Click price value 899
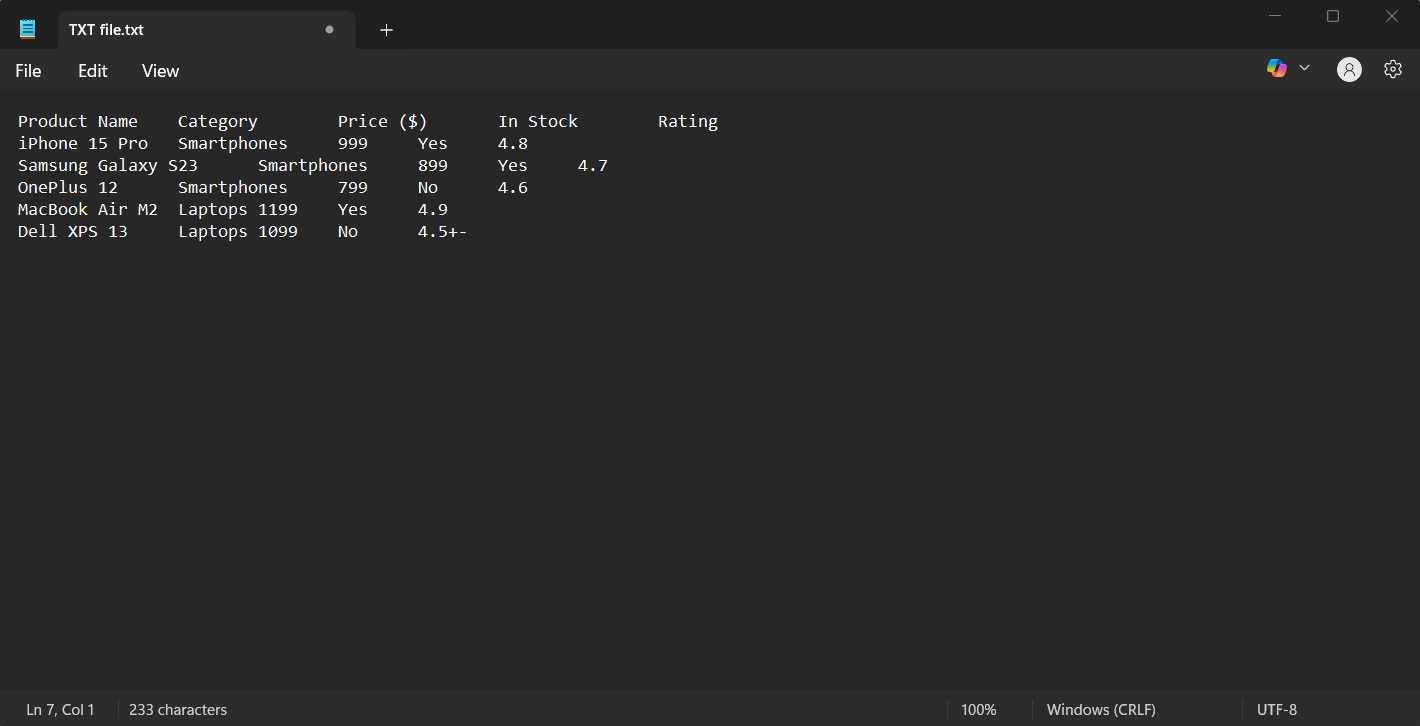Image resolution: width=1420 pixels, height=726 pixels. coord(433,165)
